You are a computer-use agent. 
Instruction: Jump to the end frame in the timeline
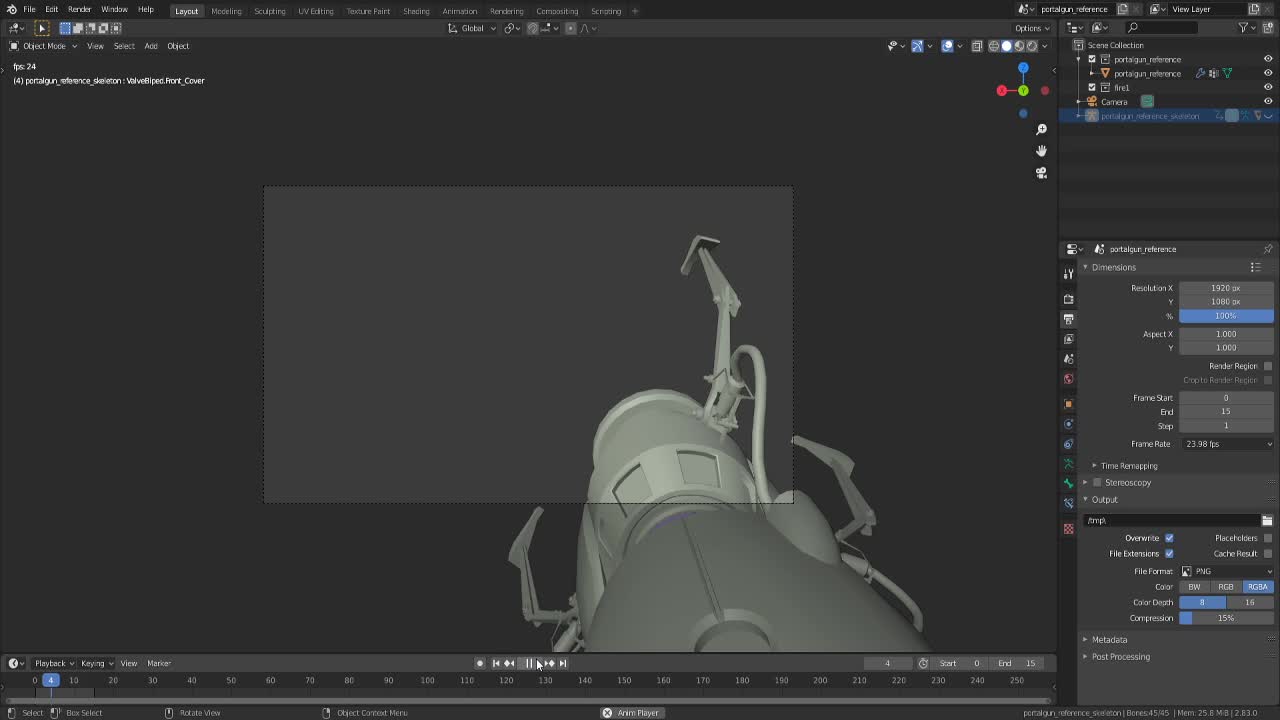(x=563, y=663)
